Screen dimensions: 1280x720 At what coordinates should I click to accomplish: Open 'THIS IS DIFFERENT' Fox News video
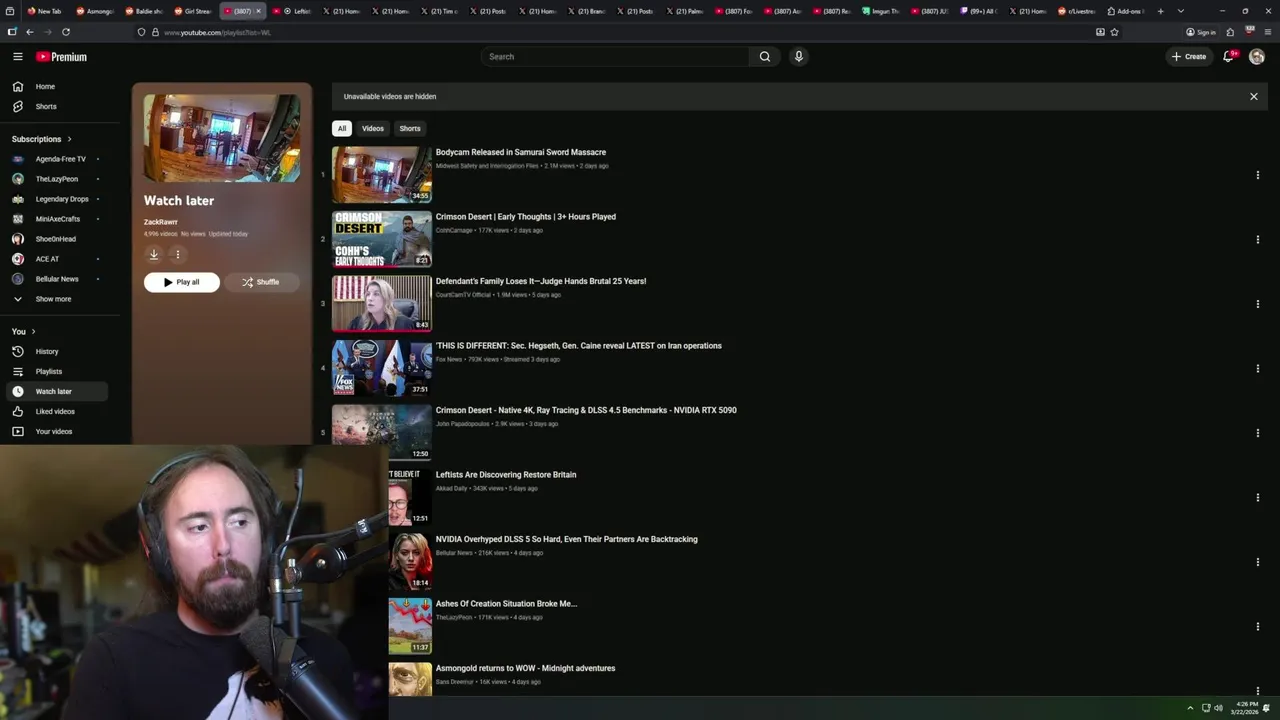coord(579,346)
